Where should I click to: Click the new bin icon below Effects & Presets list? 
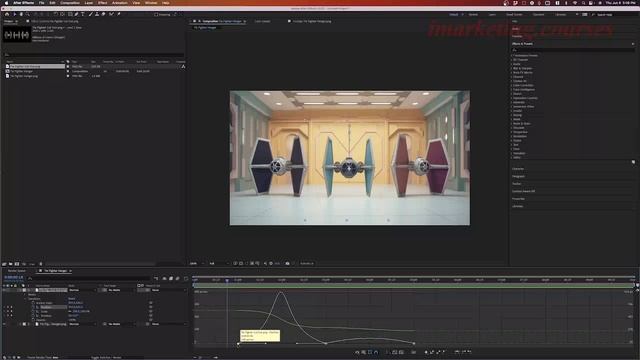[633, 162]
